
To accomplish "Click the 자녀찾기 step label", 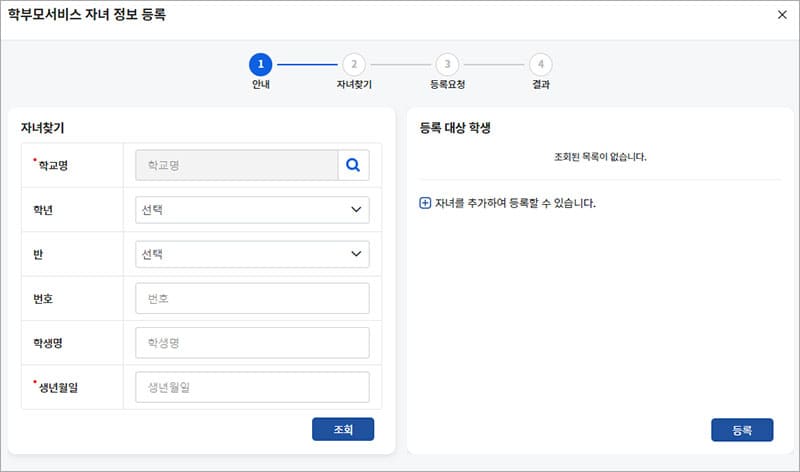I will [353, 85].
